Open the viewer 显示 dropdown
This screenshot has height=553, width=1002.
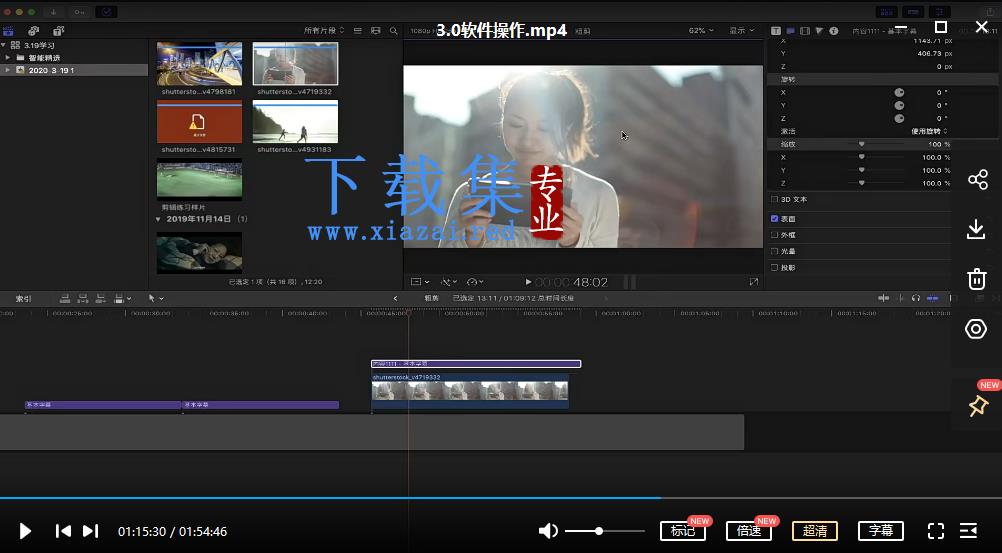(x=742, y=31)
